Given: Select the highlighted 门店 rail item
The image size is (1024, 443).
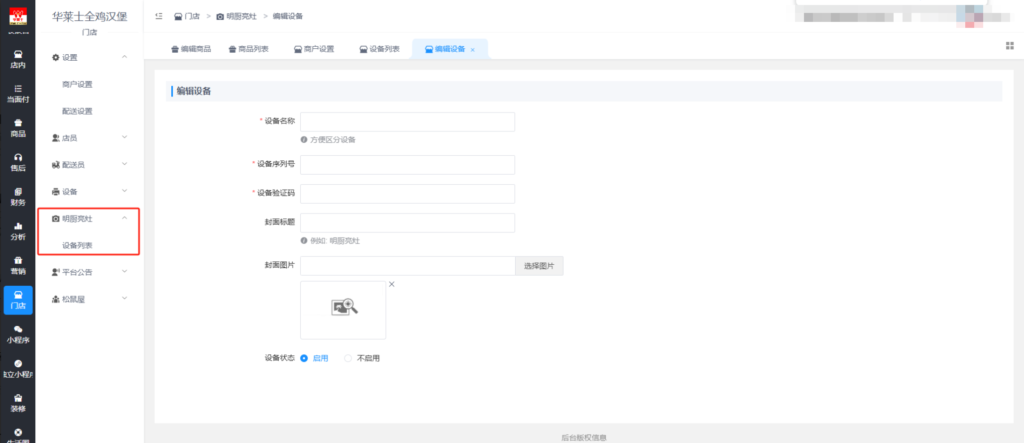Looking at the screenshot, I should [x=18, y=300].
